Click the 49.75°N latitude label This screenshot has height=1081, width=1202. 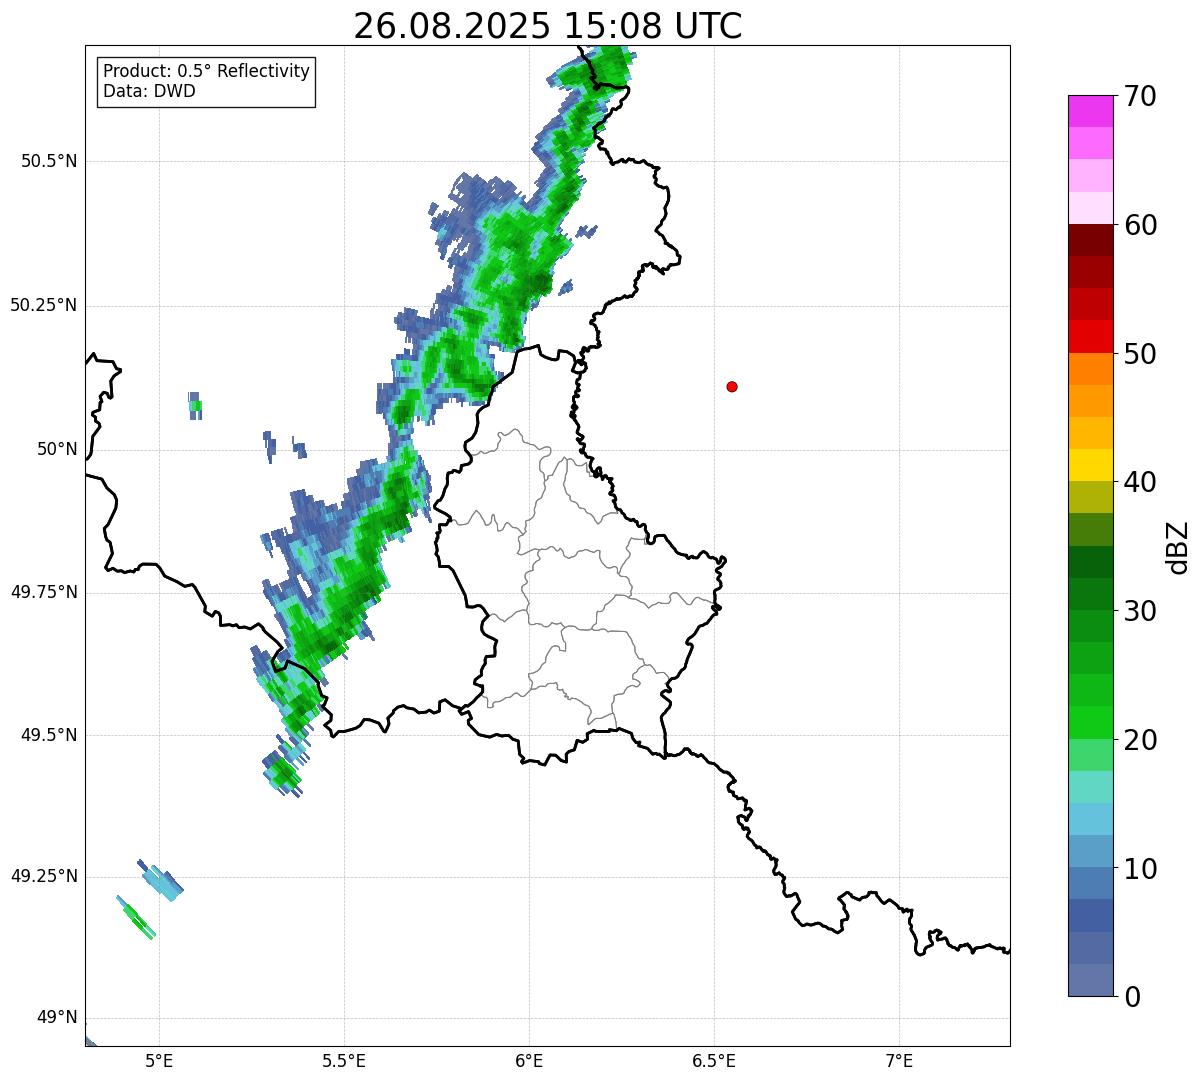coord(44,592)
